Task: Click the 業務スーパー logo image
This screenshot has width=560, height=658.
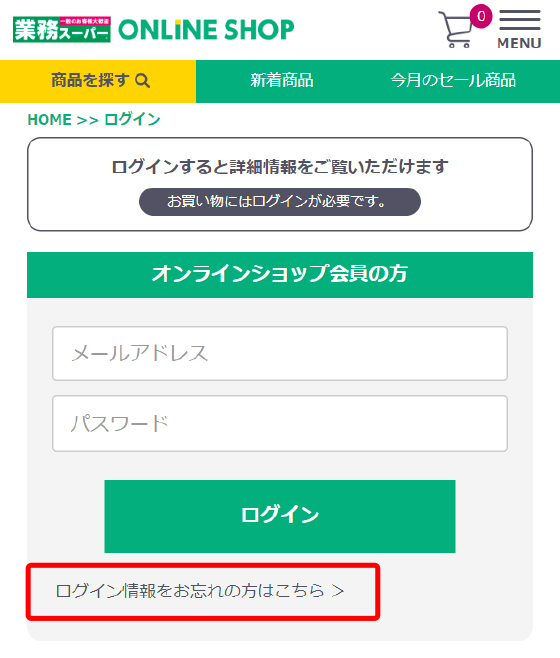Action: click(x=62, y=29)
